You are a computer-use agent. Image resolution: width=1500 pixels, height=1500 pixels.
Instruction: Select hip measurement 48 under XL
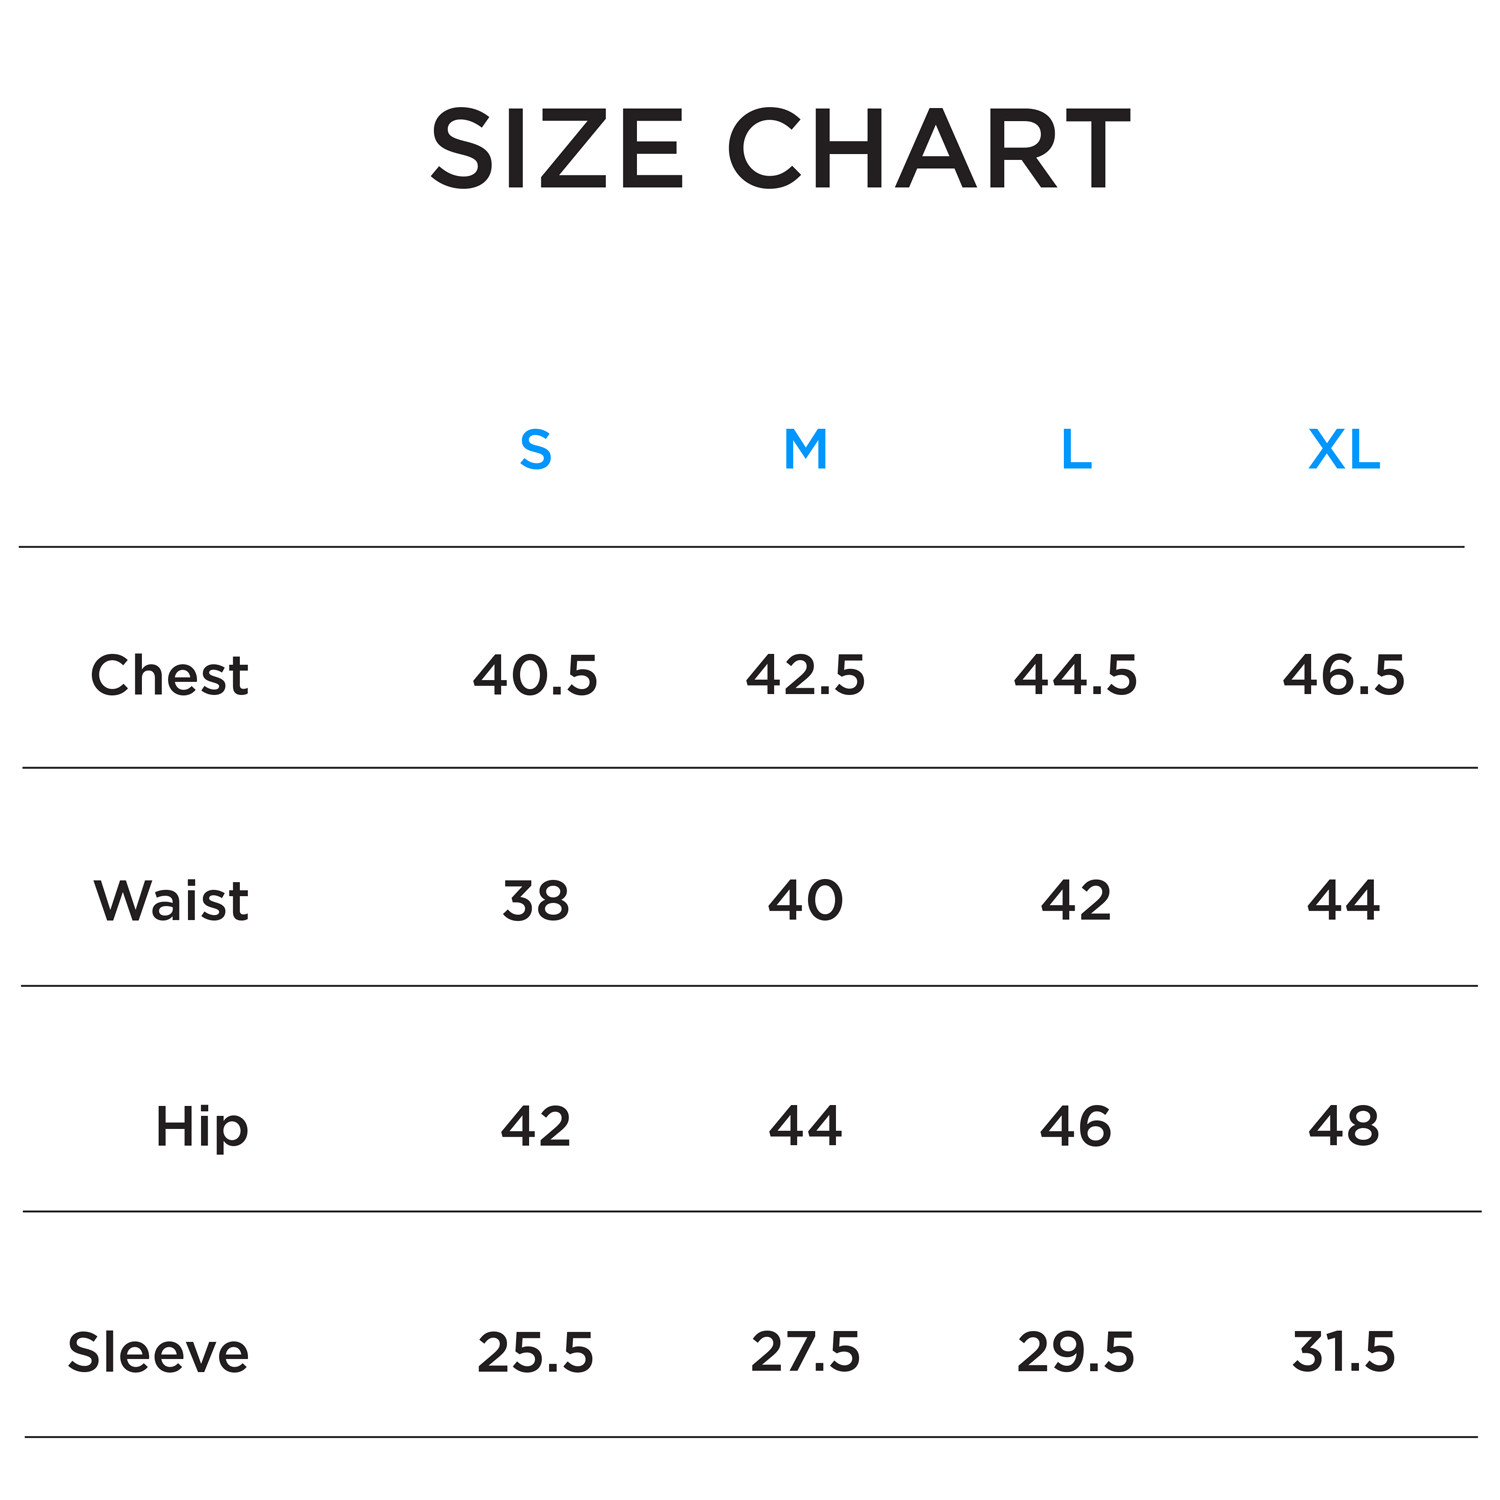[1344, 1127]
